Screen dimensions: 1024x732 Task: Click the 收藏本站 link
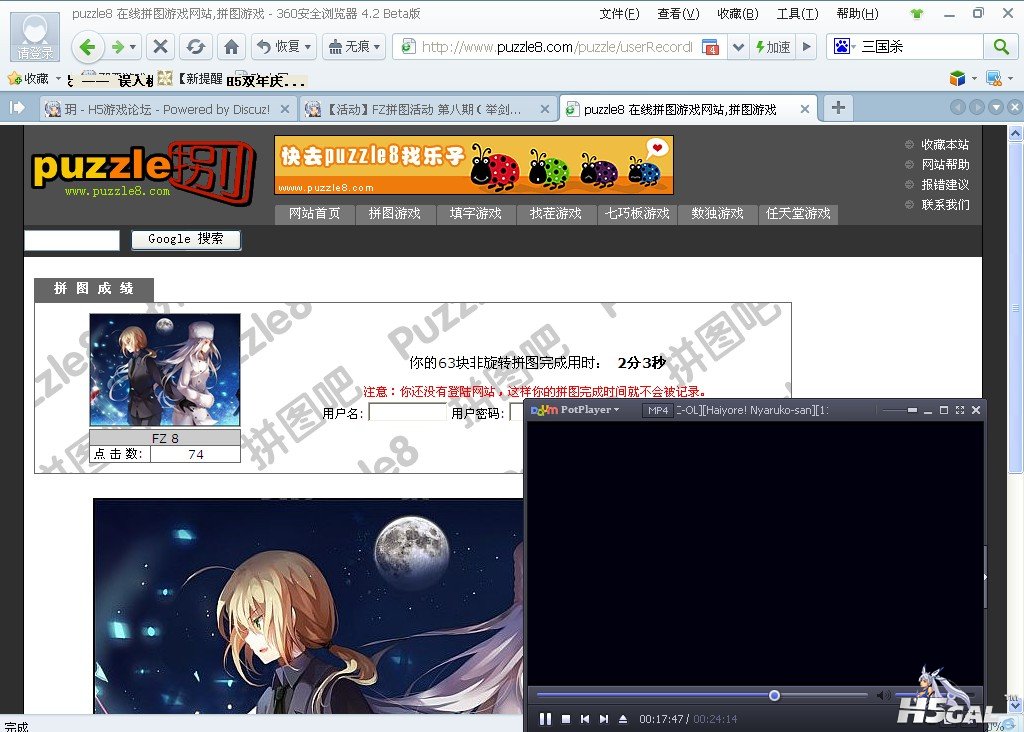click(x=944, y=145)
